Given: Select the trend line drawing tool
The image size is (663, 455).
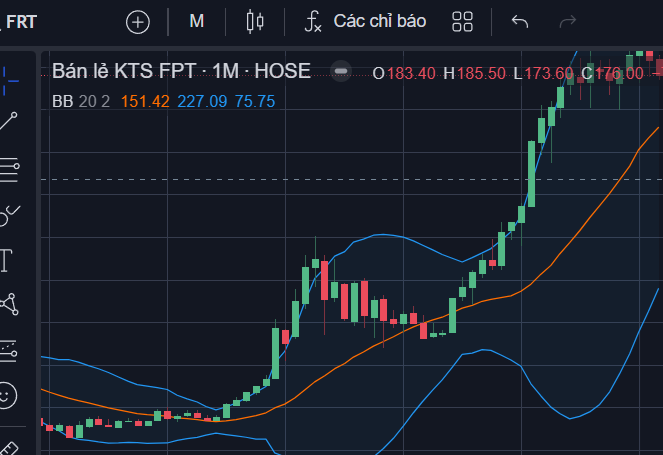Looking at the screenshot, I should [x=9, y=121].
